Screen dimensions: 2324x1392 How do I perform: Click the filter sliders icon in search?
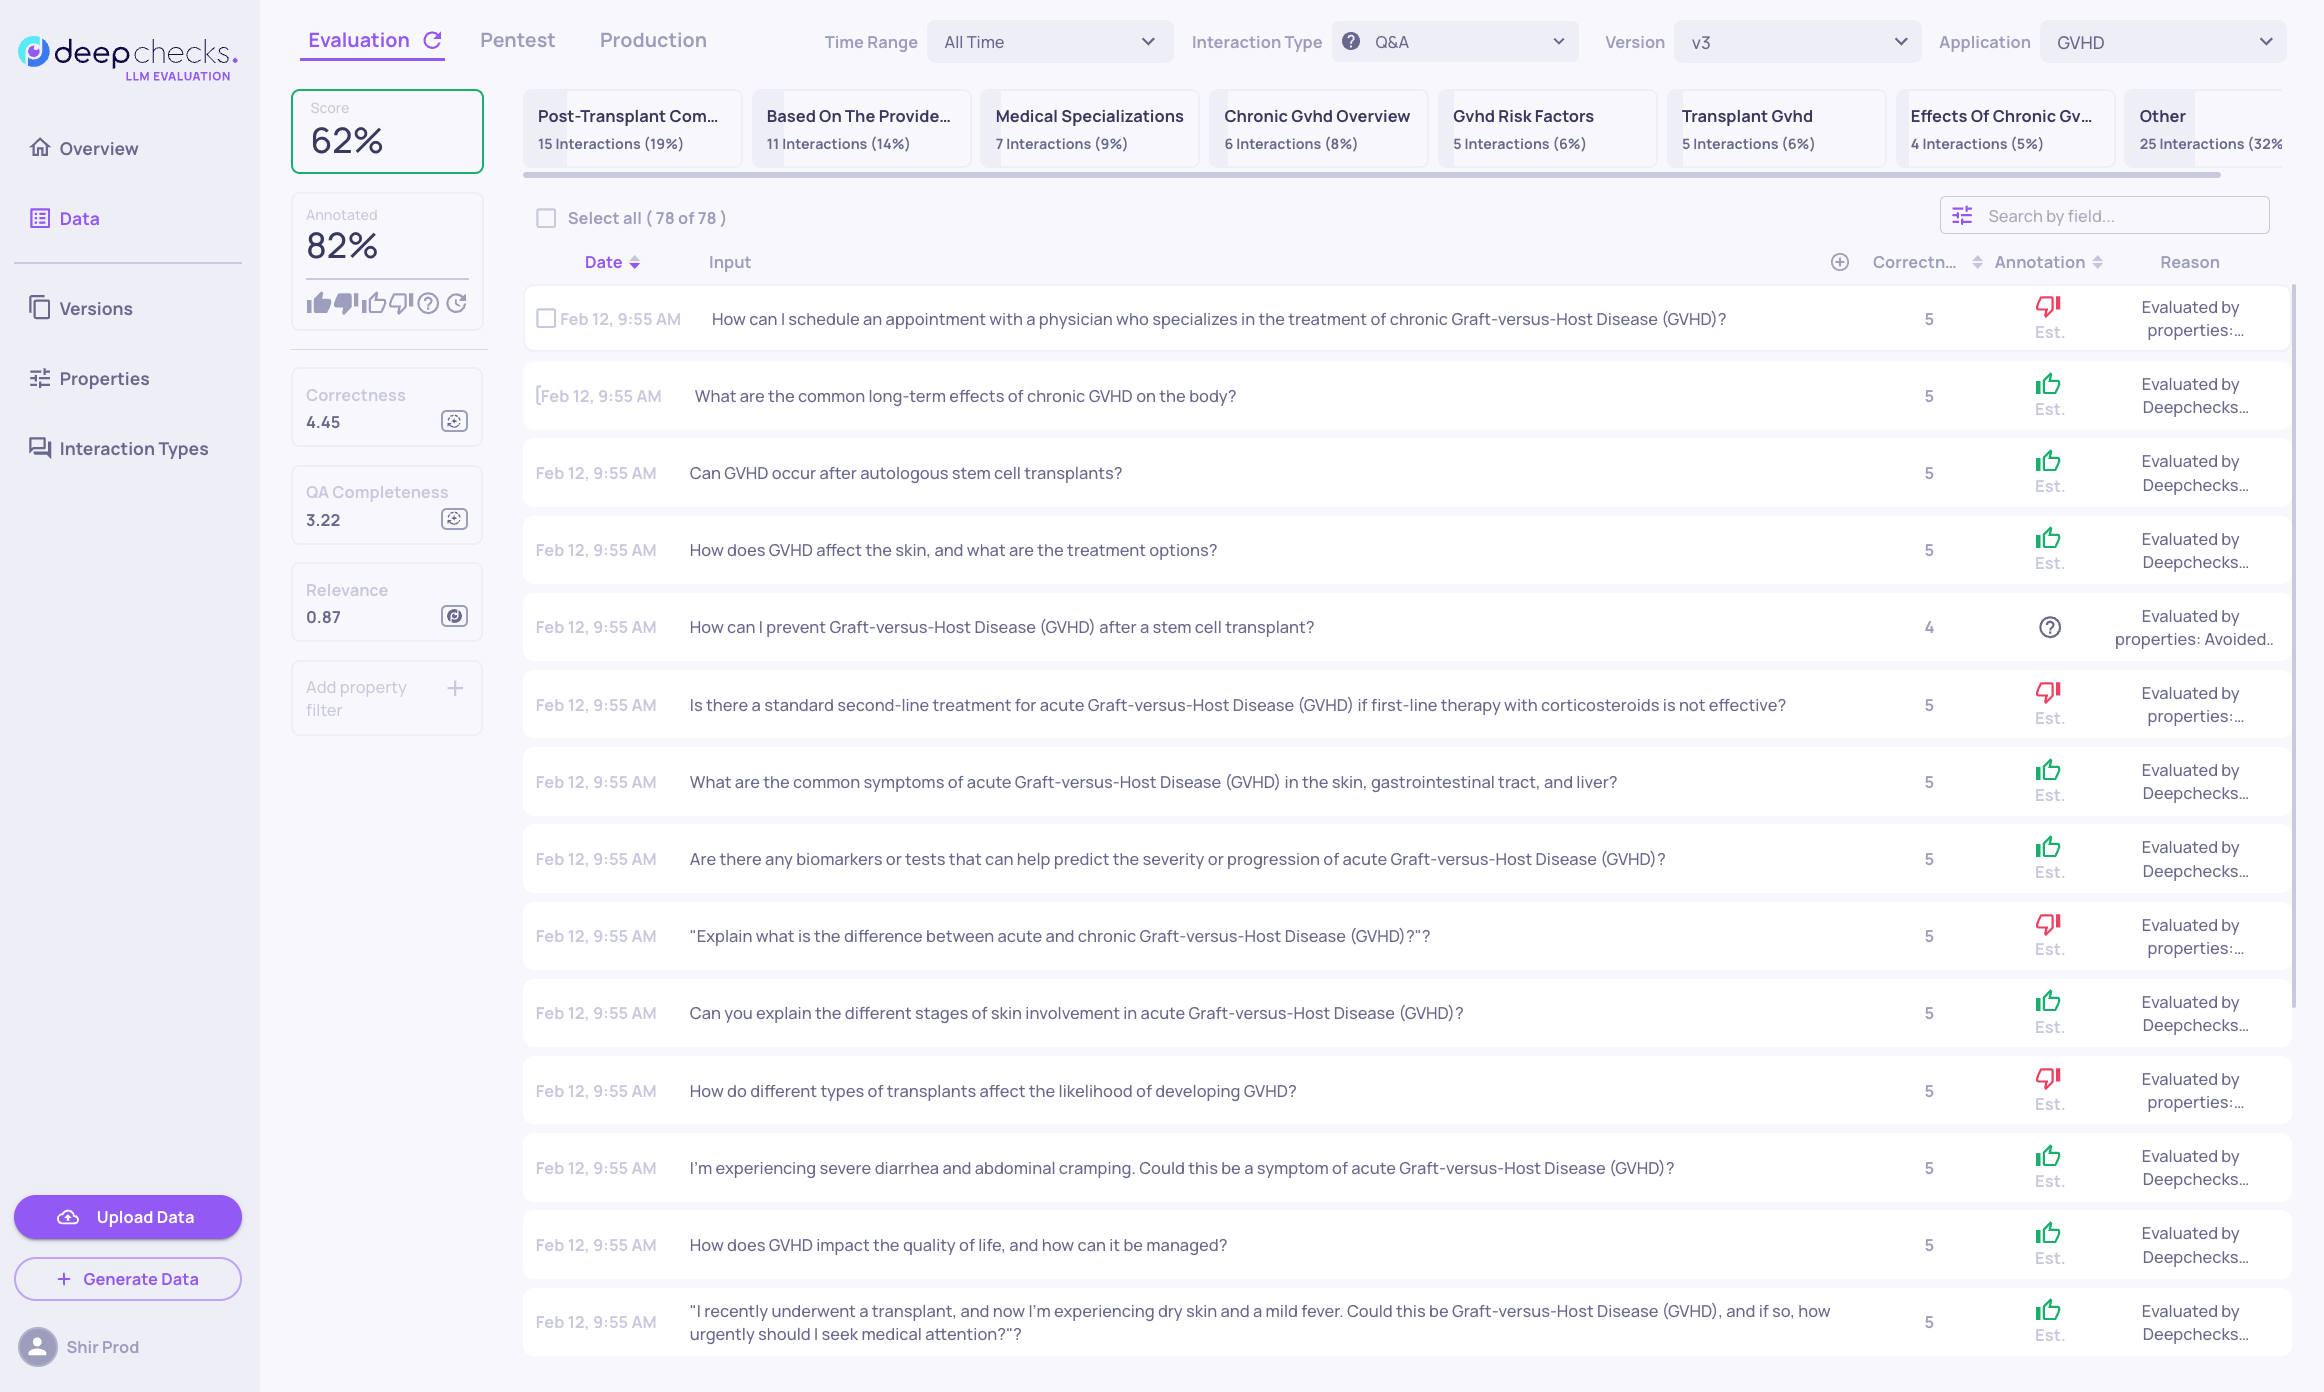pyautogui.click(x=1962, y=216)
